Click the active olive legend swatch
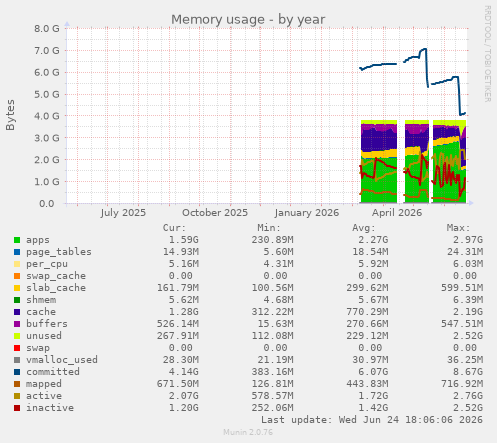The width and height of the screenshot is (497, 443). 17,396
